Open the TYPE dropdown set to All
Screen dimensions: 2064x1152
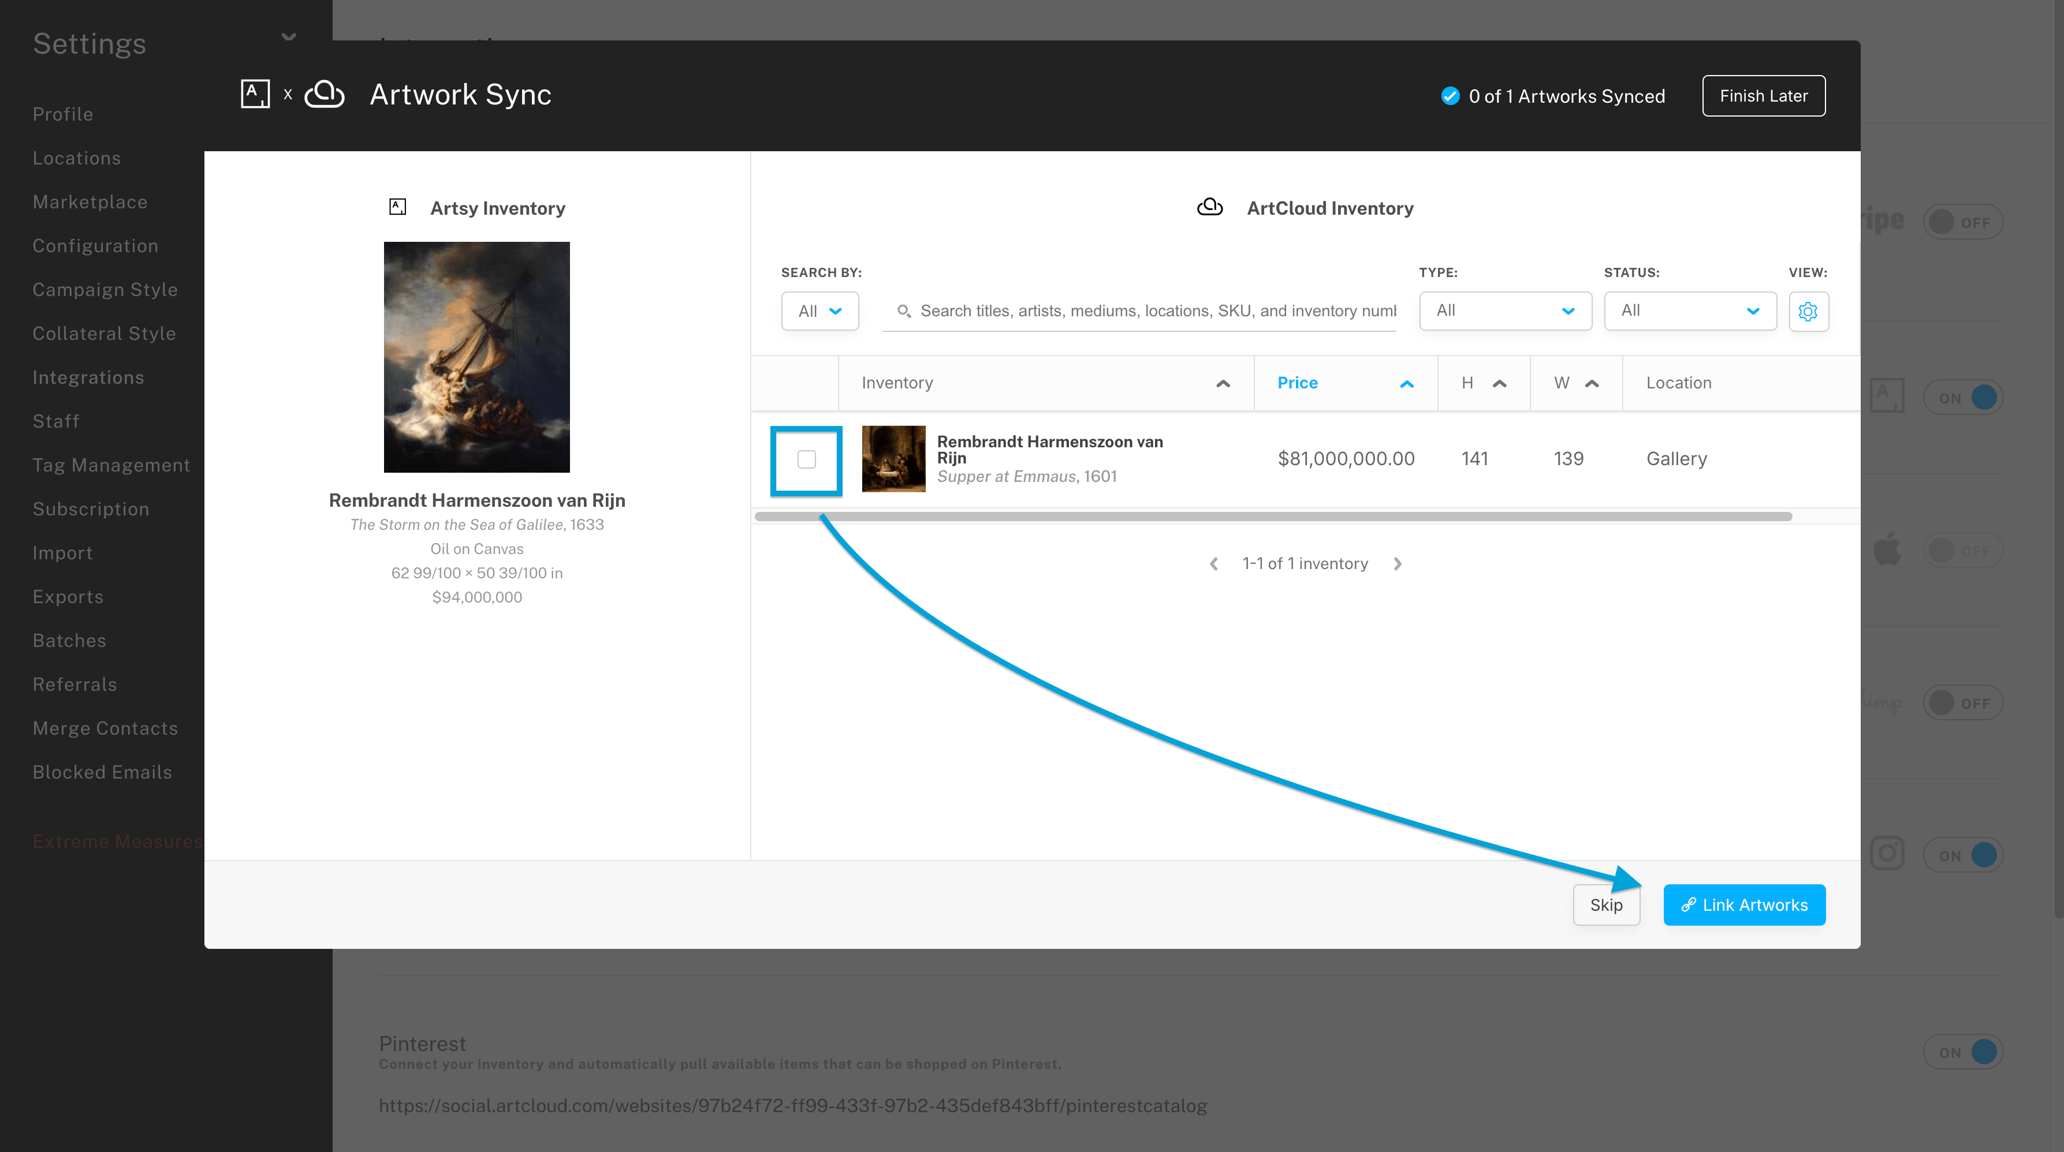click(1504, 310)
